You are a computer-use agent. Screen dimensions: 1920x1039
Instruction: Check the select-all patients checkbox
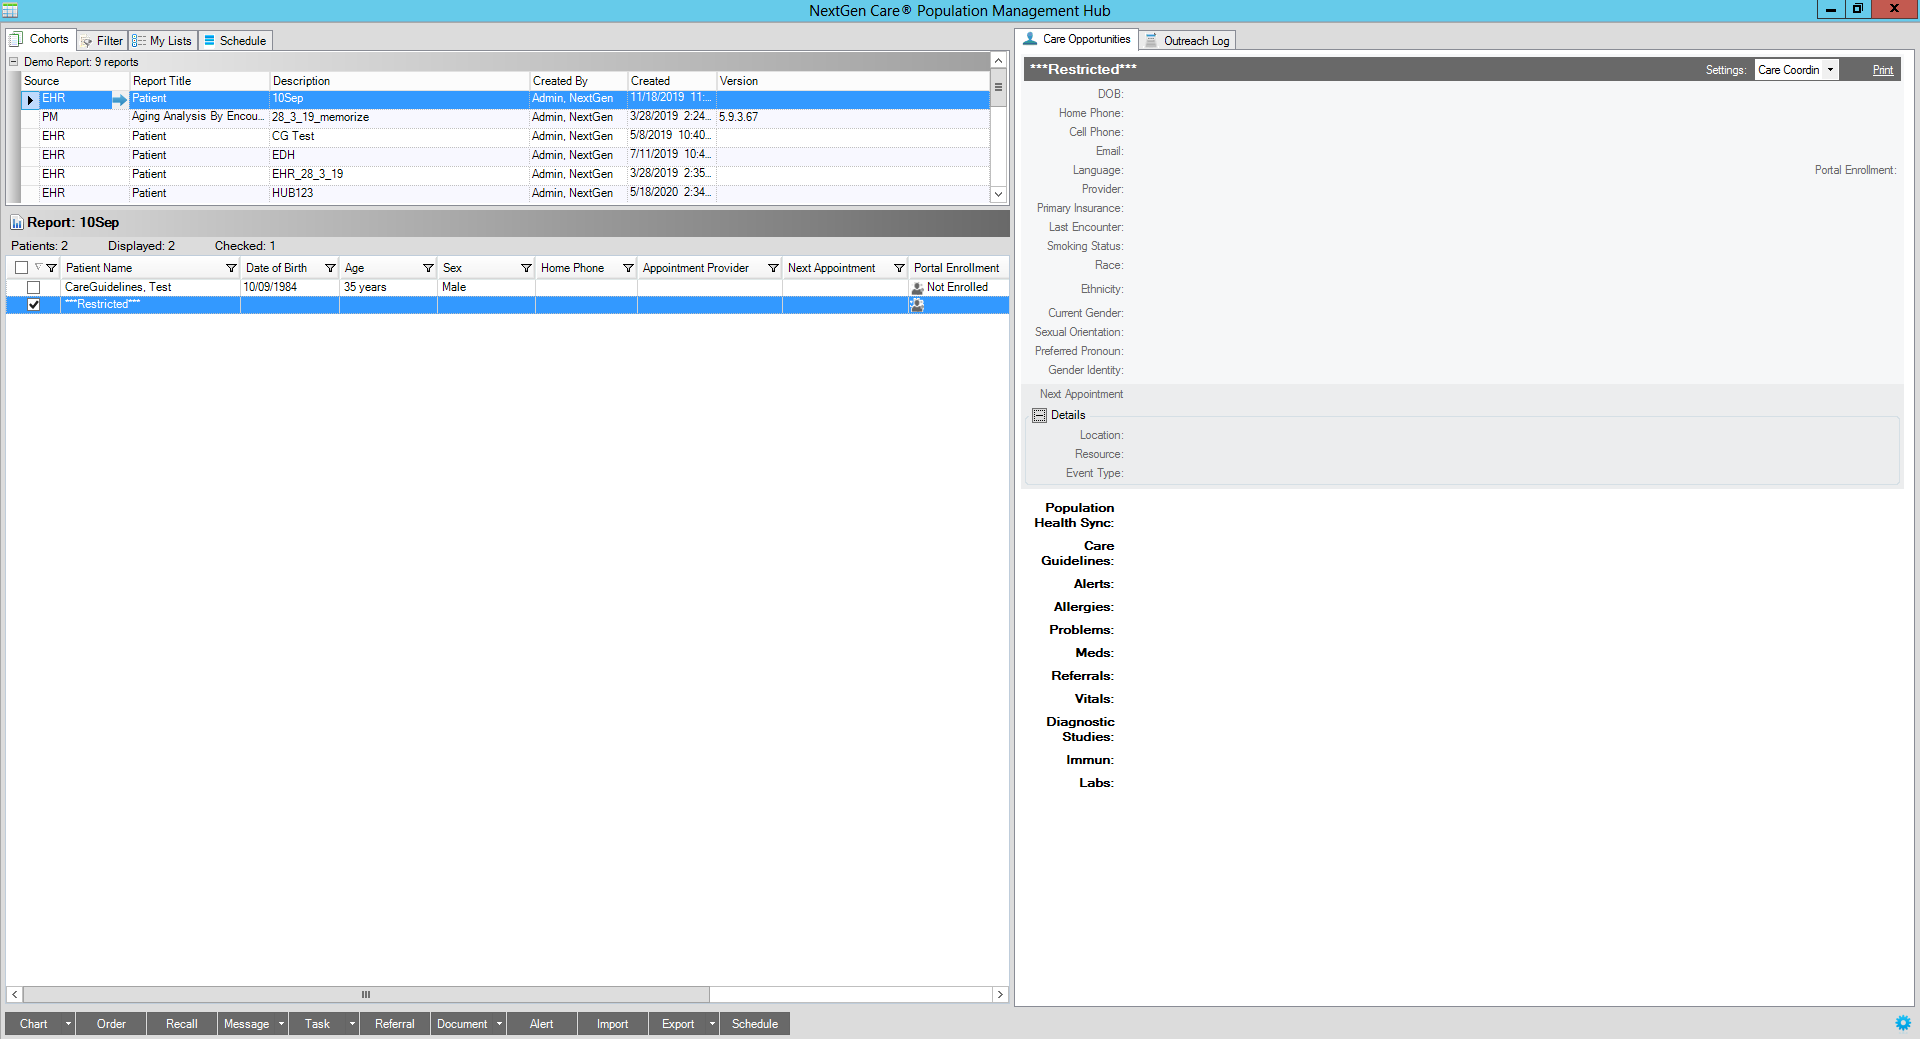[x=21, y=268]
